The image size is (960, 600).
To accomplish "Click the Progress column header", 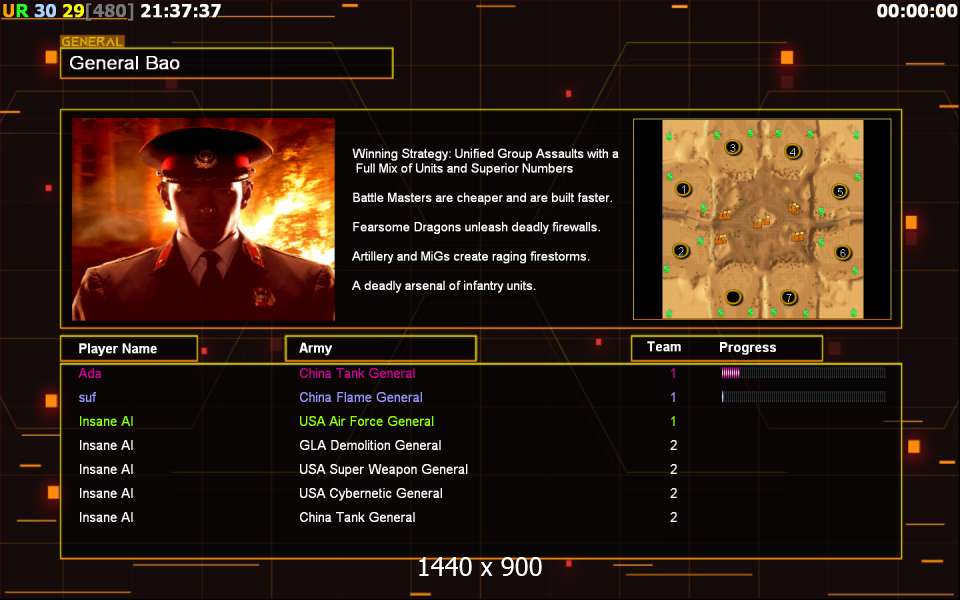I will [748, 348].
